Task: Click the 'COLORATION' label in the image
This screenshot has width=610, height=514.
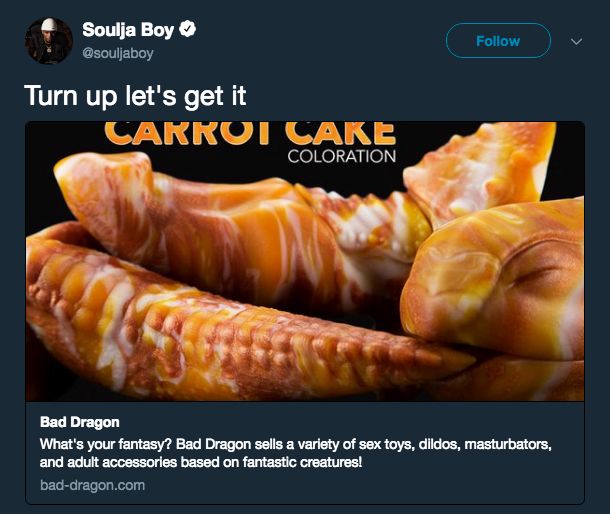Action: pyautogui.click(x=342, y=156)
